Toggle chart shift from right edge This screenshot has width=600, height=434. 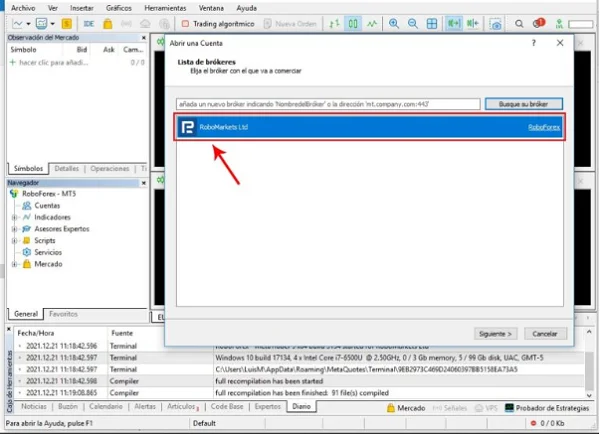click(x=473, y=24)
